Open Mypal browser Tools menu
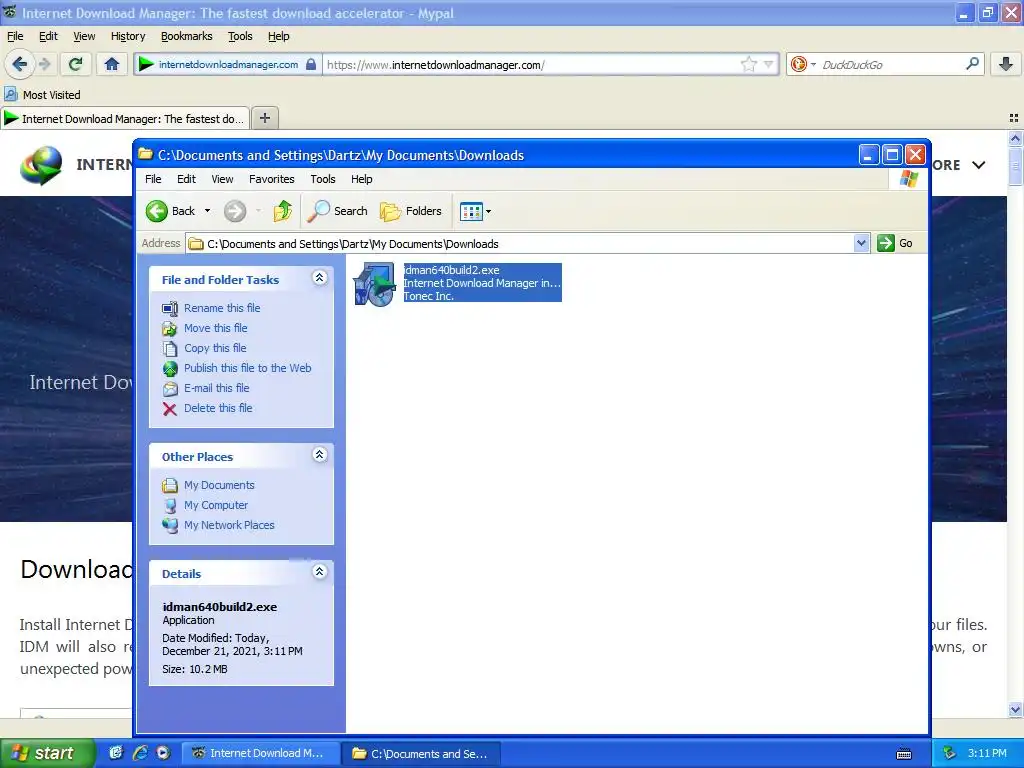 pyautogui.click(x=240, y=36)
